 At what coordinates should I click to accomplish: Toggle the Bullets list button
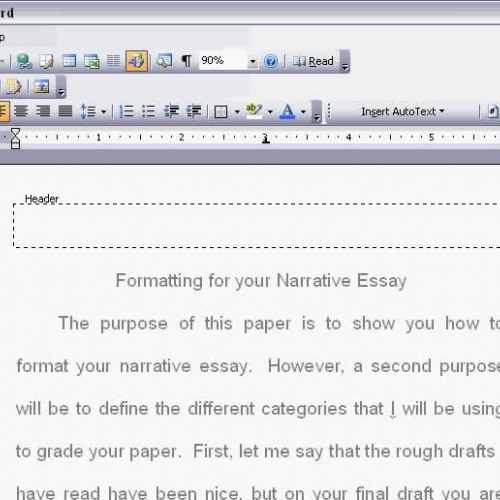[x=148, y=111]
